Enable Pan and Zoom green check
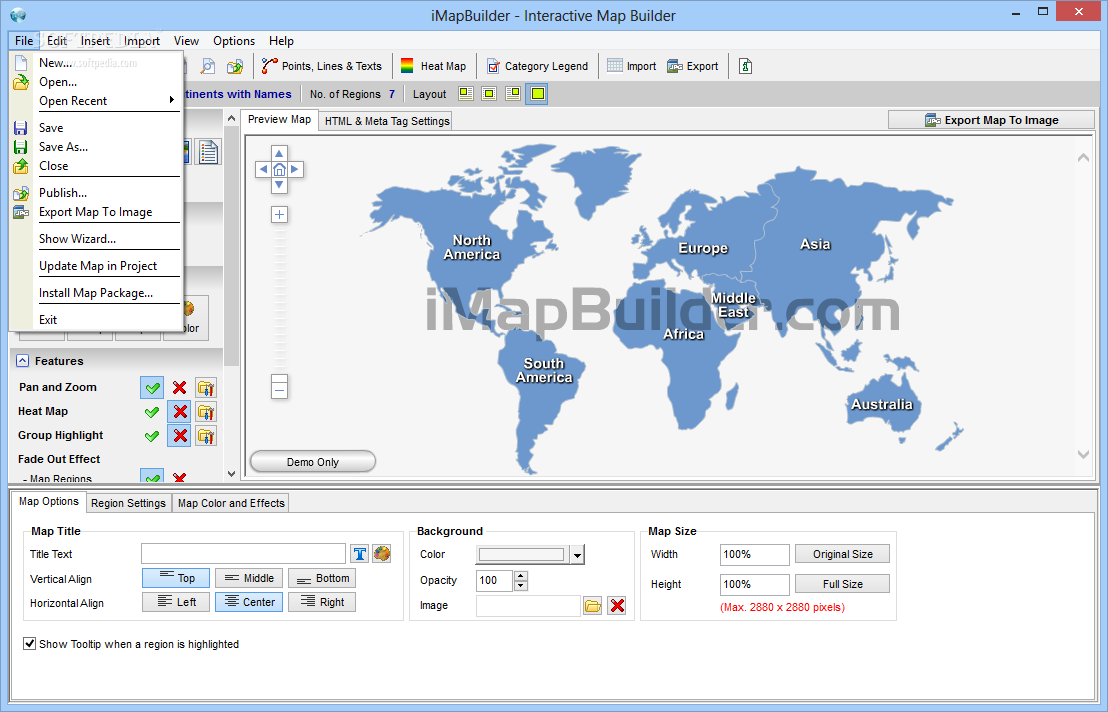This screenshot has width=1108, height=712. coord(152,388)
